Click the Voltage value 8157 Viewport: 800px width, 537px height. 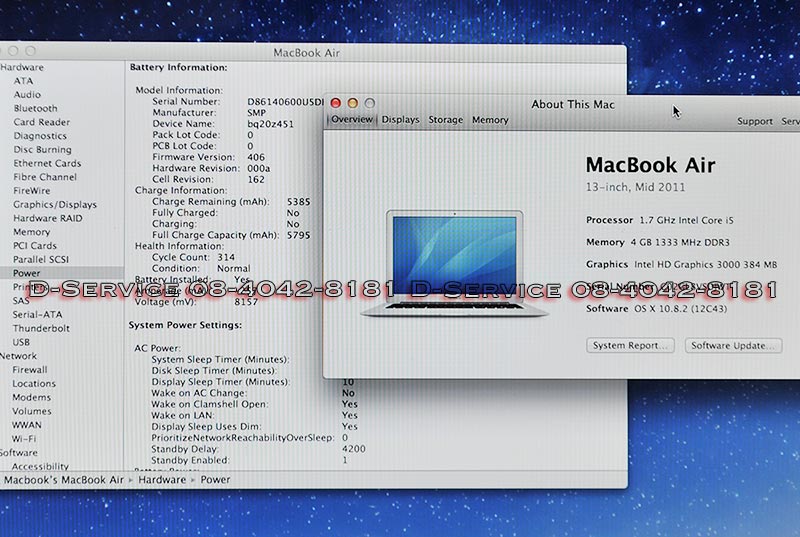[x=246, y=302]
